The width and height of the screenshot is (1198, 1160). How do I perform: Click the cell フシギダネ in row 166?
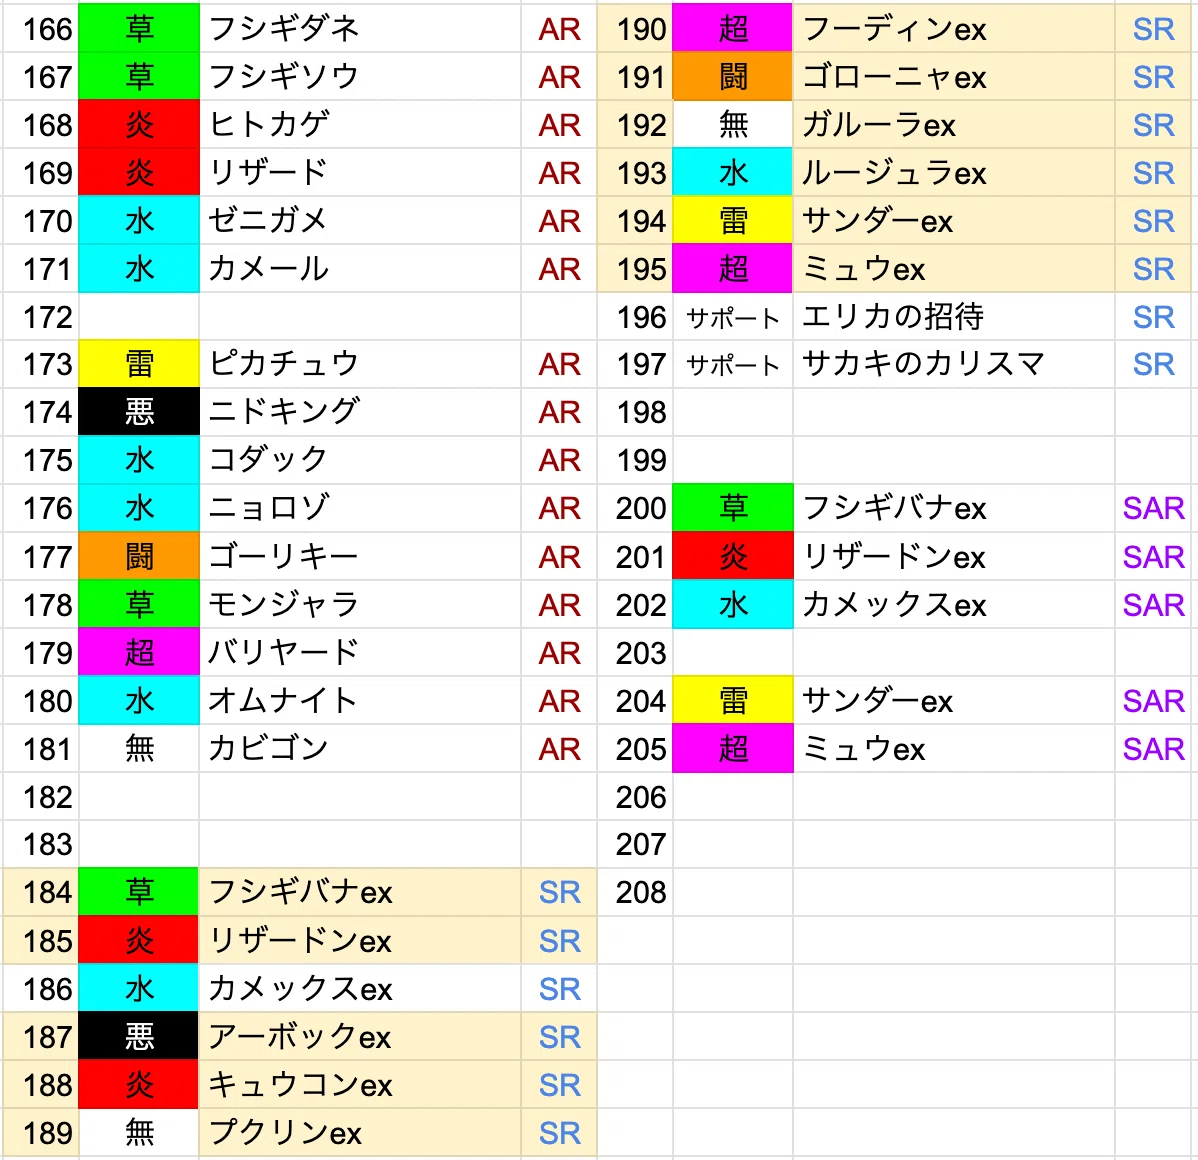[x=360, y=29]
